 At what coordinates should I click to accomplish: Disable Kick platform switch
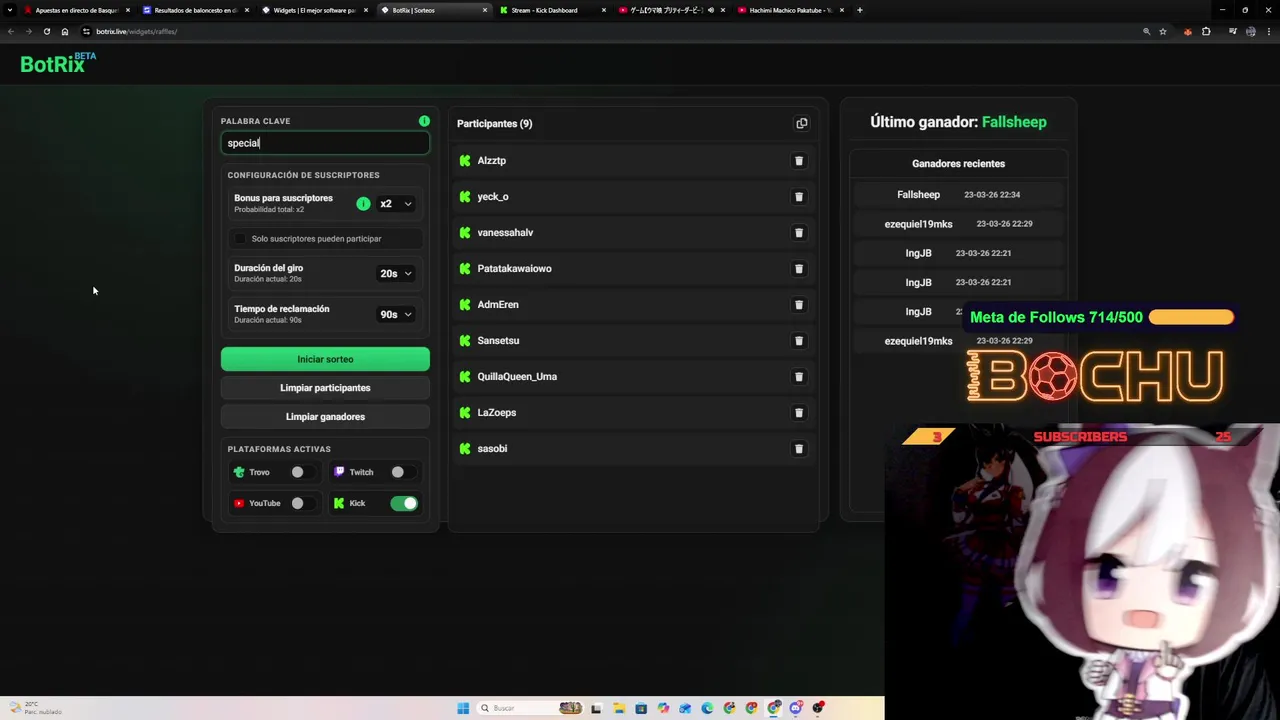(404, 503)
